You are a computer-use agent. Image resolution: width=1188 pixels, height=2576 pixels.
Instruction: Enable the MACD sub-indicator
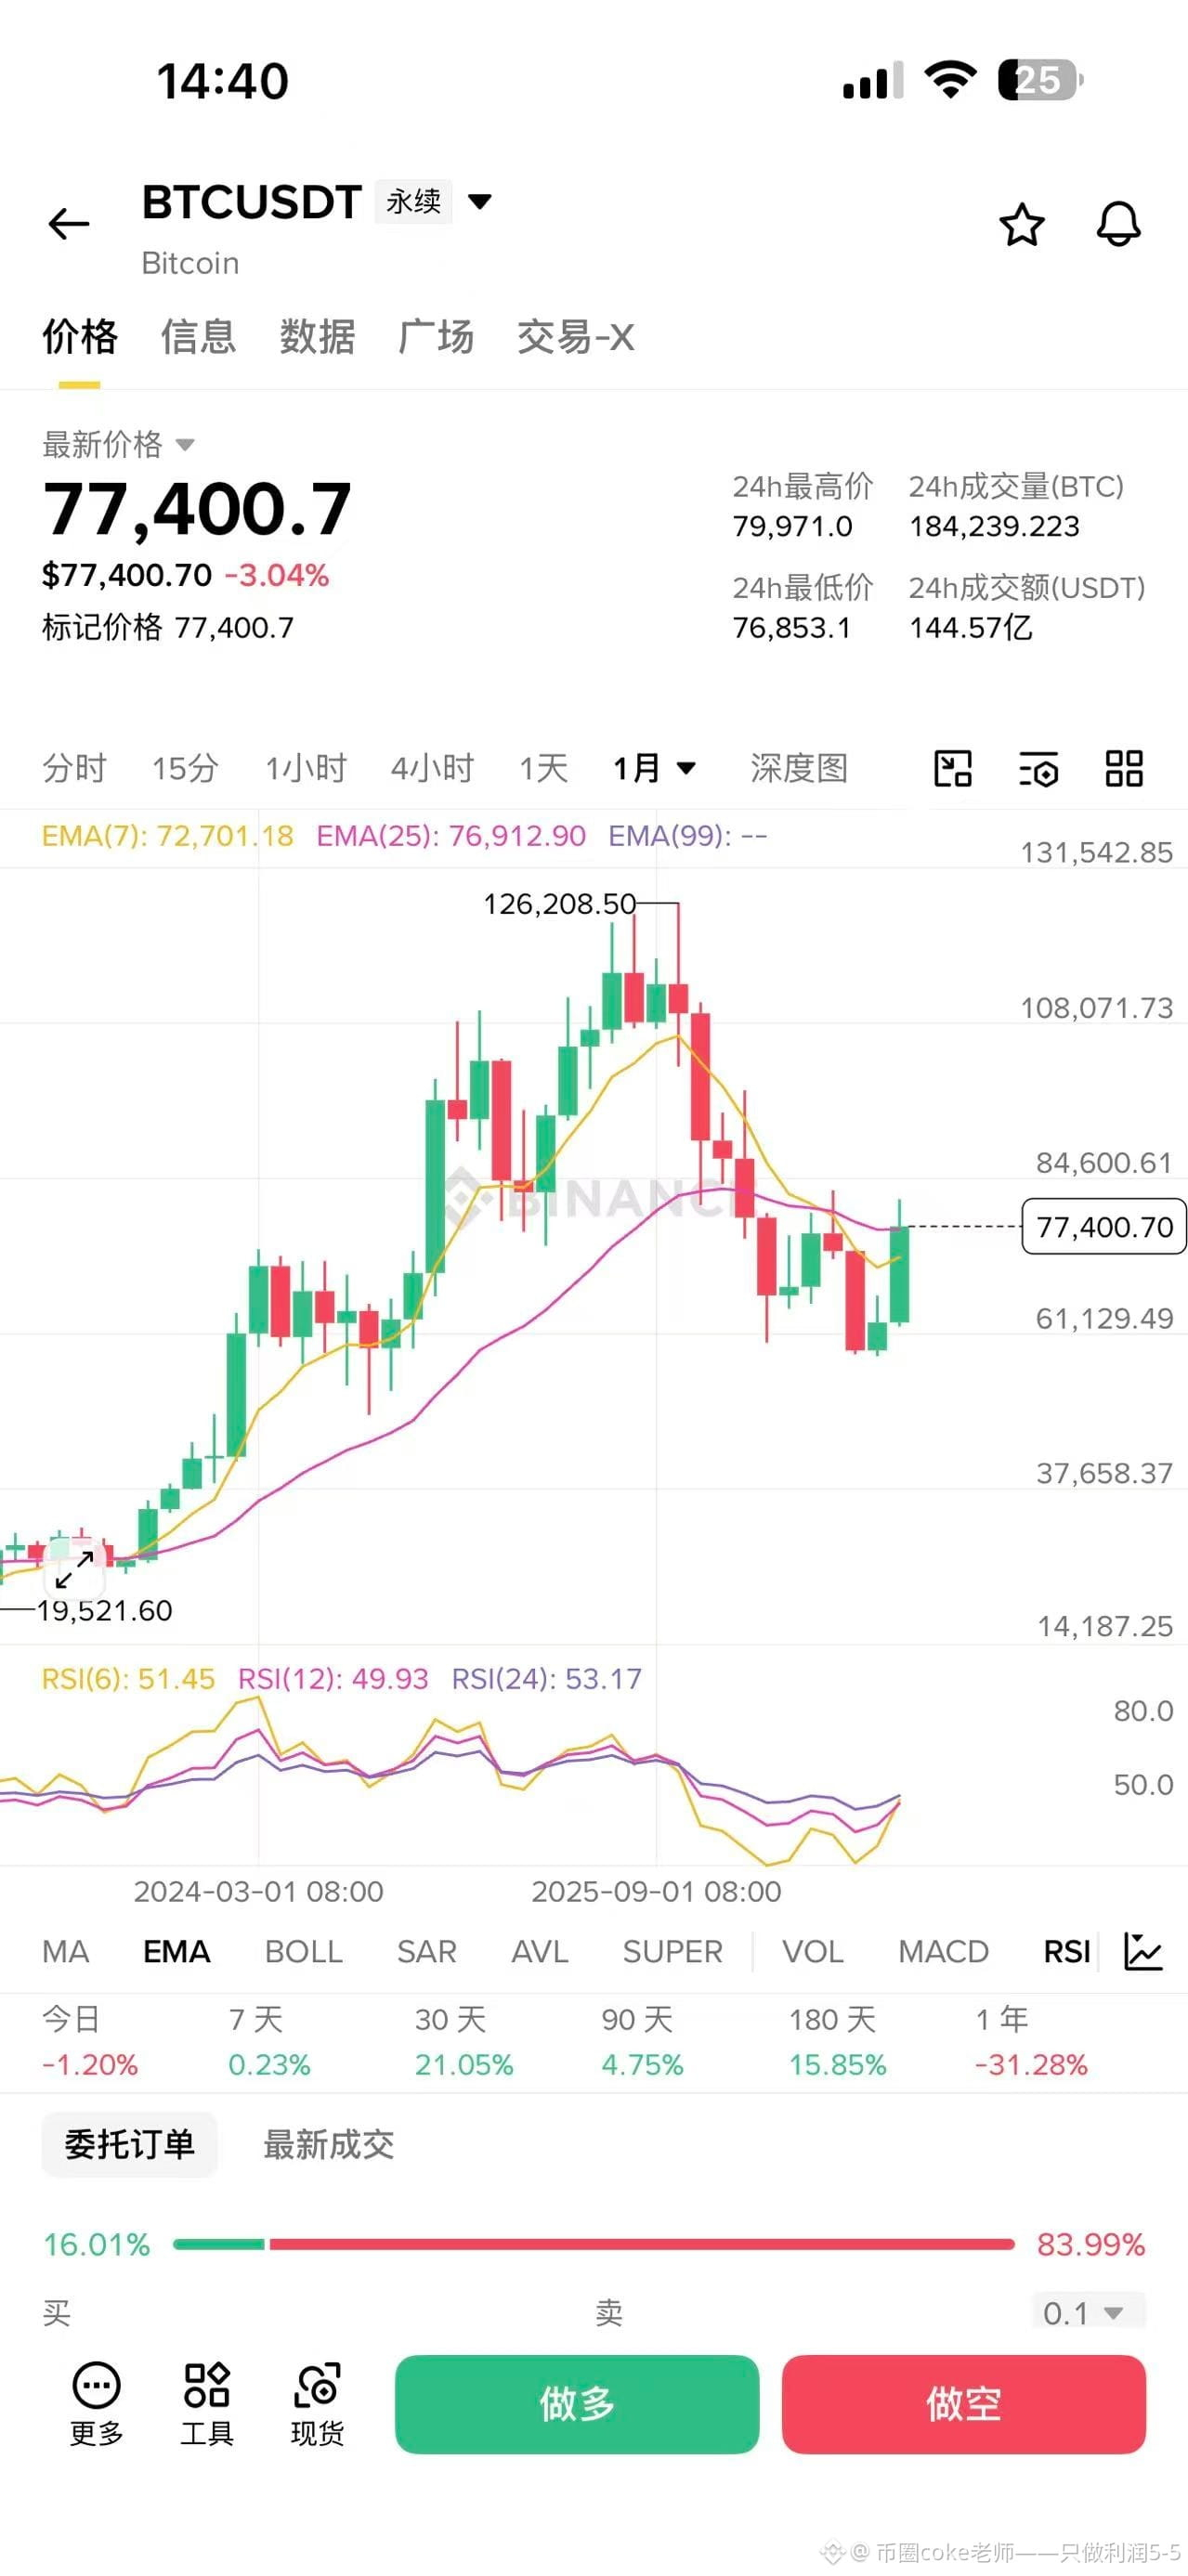[944, 1951]
